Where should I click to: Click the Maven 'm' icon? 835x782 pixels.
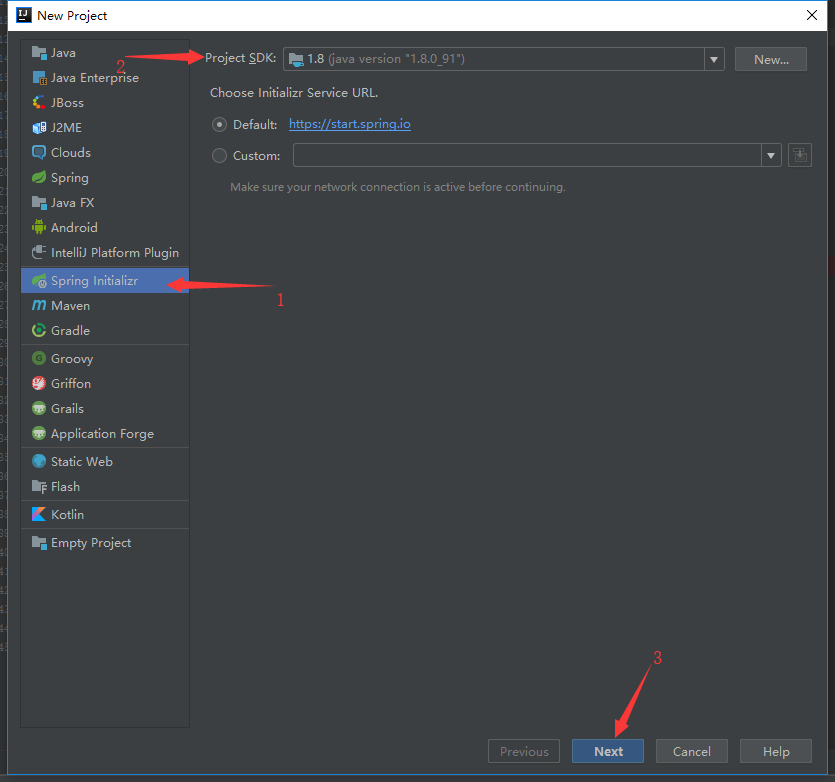pos(39,305)
